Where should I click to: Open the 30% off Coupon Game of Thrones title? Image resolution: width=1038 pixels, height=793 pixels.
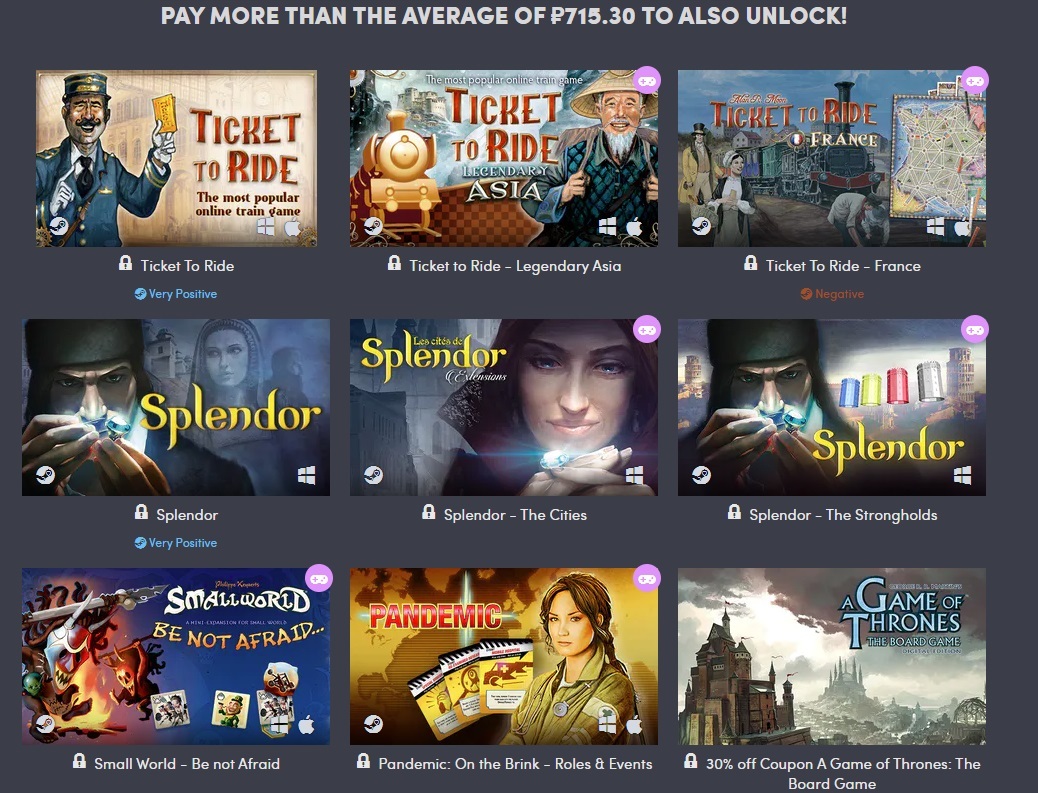843,773
